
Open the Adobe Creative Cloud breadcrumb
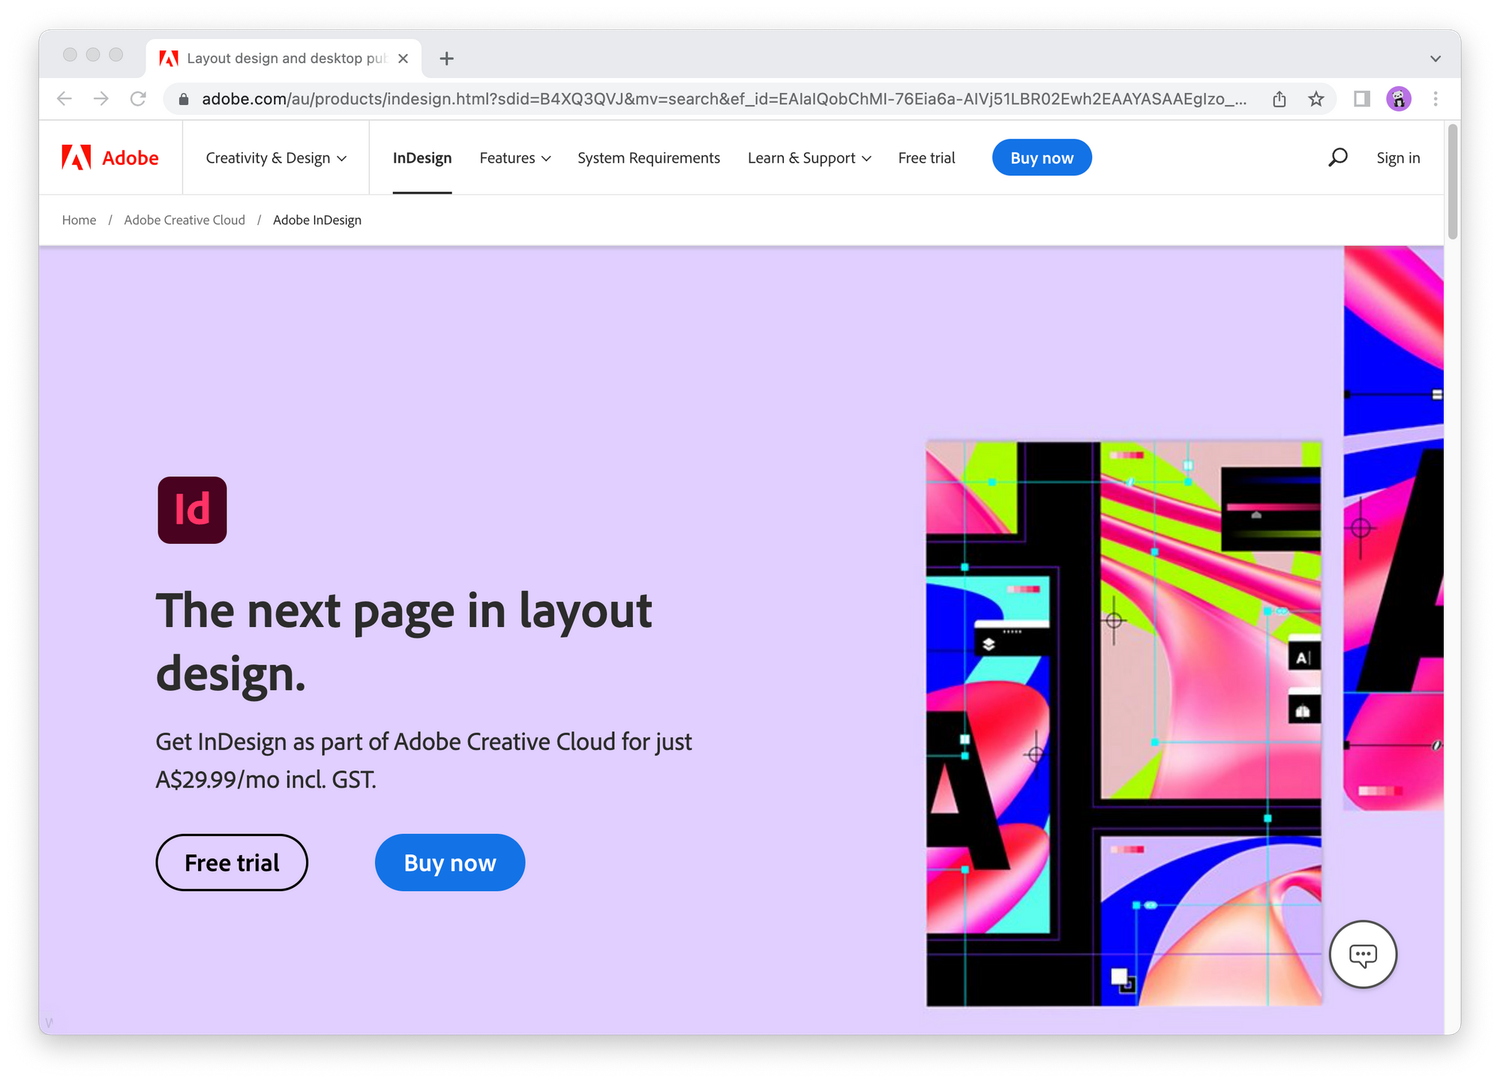coord(184,220)
